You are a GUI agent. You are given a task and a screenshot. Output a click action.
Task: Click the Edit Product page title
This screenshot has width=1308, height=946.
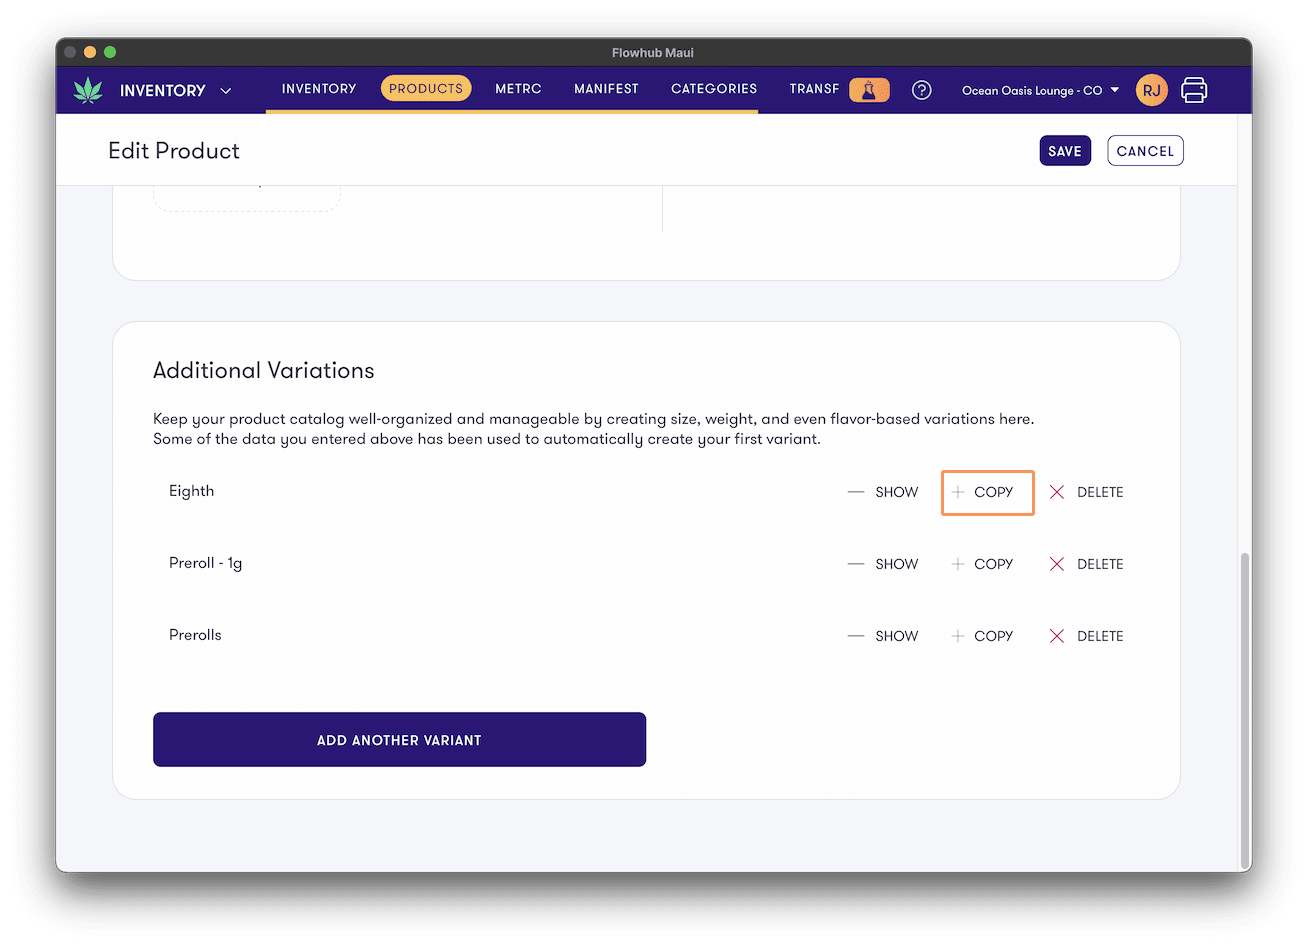coord(174,151)
